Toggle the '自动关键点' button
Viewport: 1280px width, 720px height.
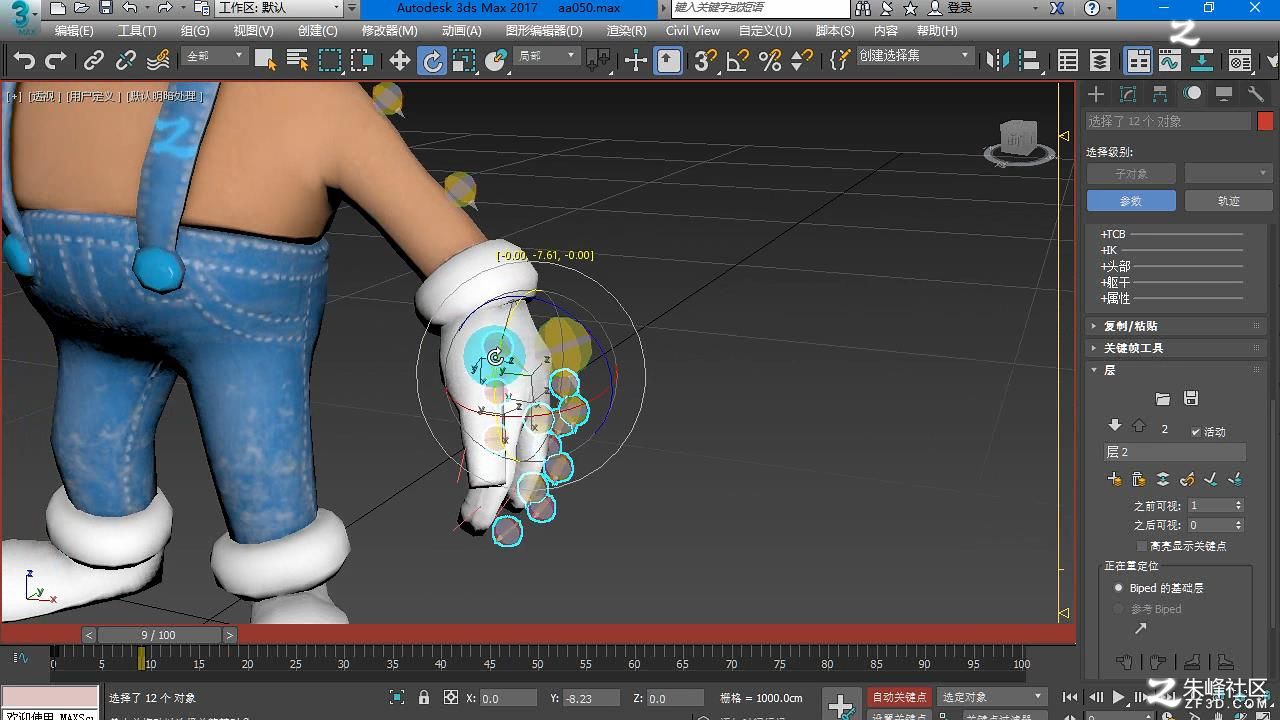pos(899,697)
